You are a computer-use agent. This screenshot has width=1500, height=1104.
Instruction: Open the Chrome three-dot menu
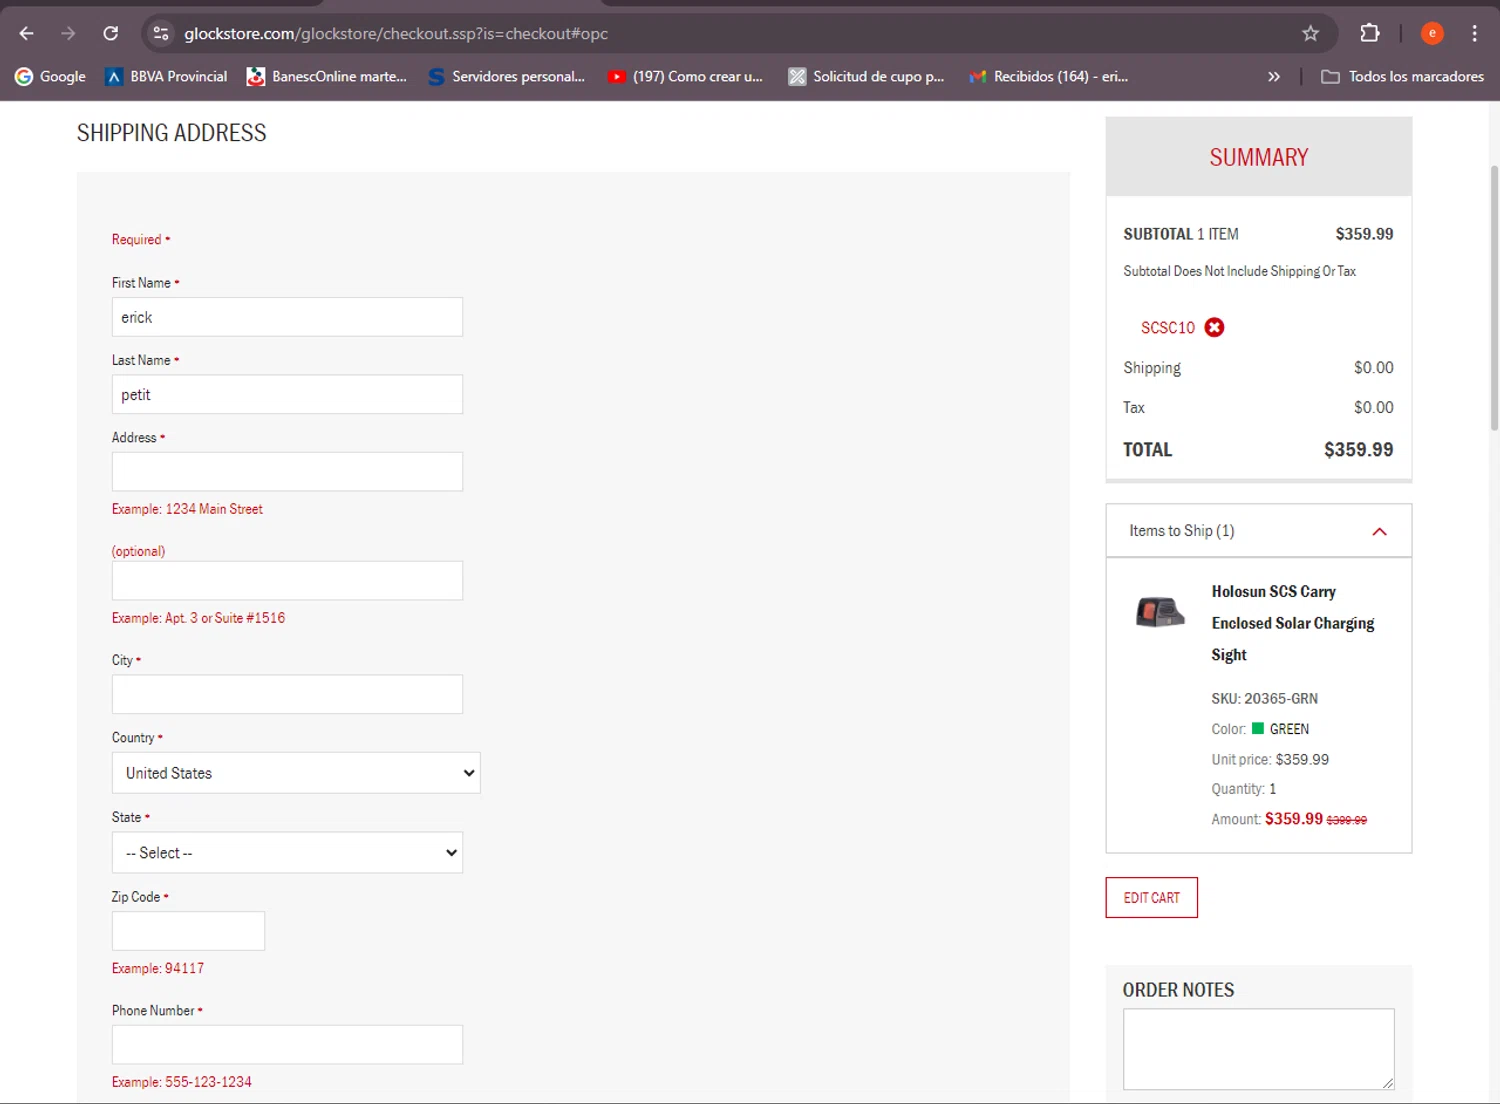pyautogui.click(x=1474, y=33)
